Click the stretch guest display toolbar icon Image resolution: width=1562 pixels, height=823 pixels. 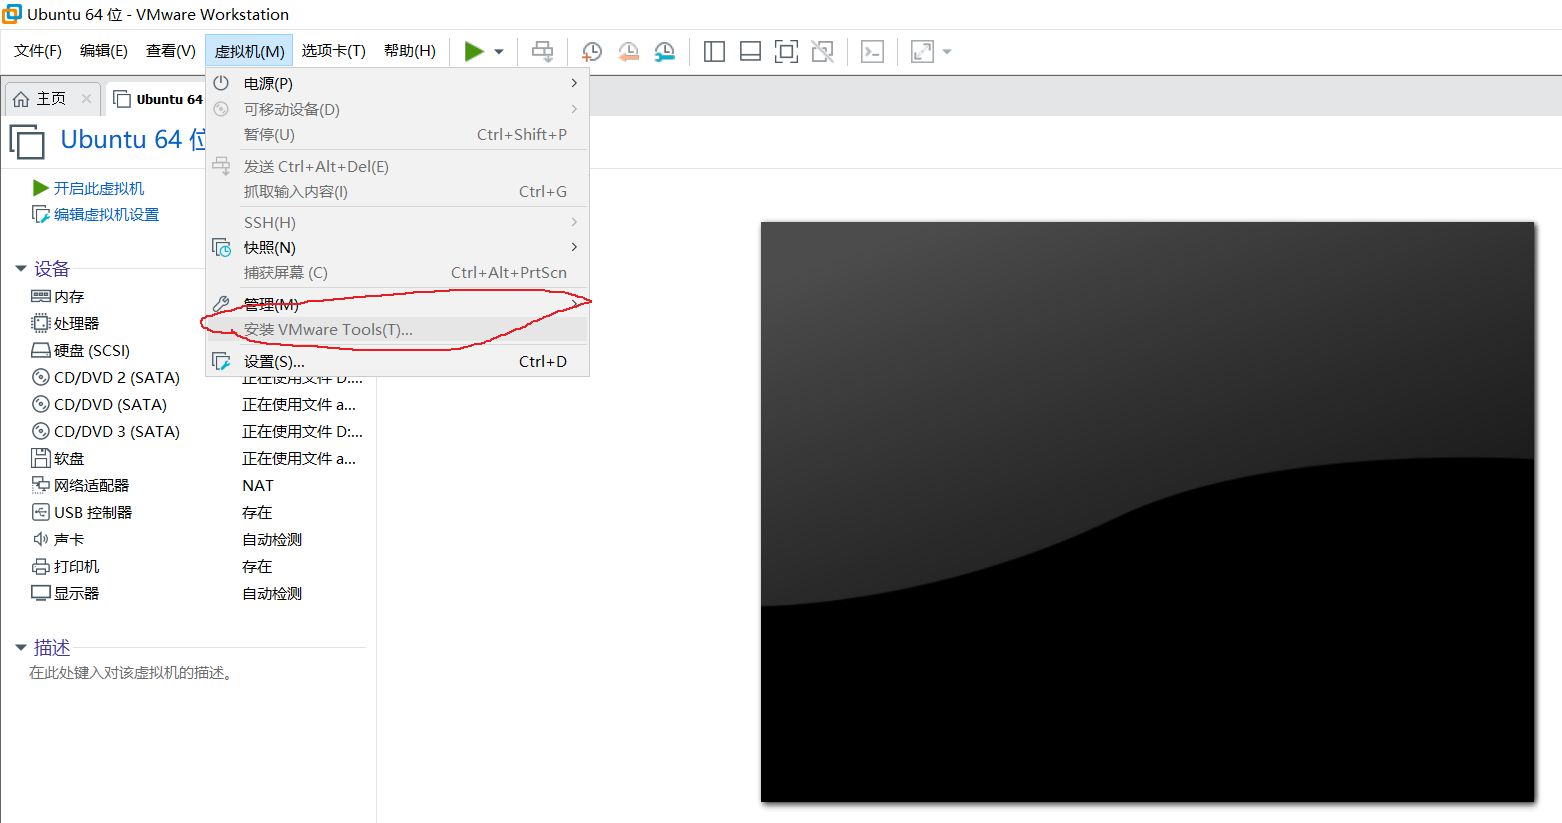922,51
